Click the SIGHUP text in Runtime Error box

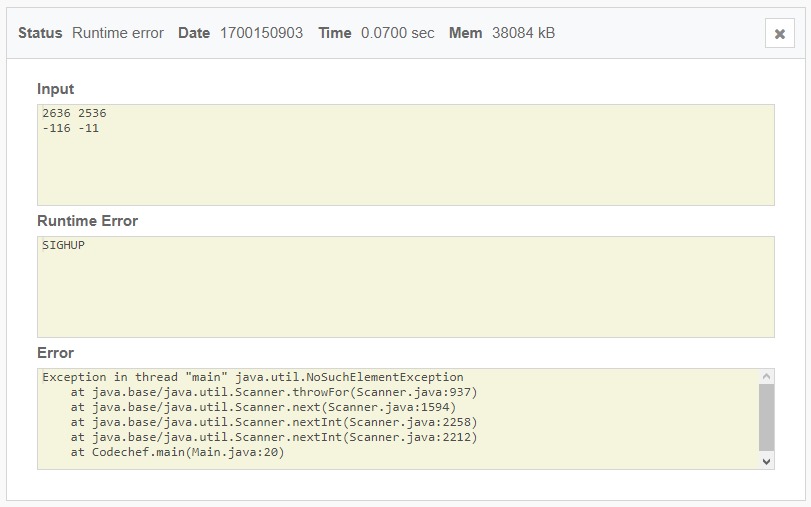pyautogui.click(x=63, y=245)
